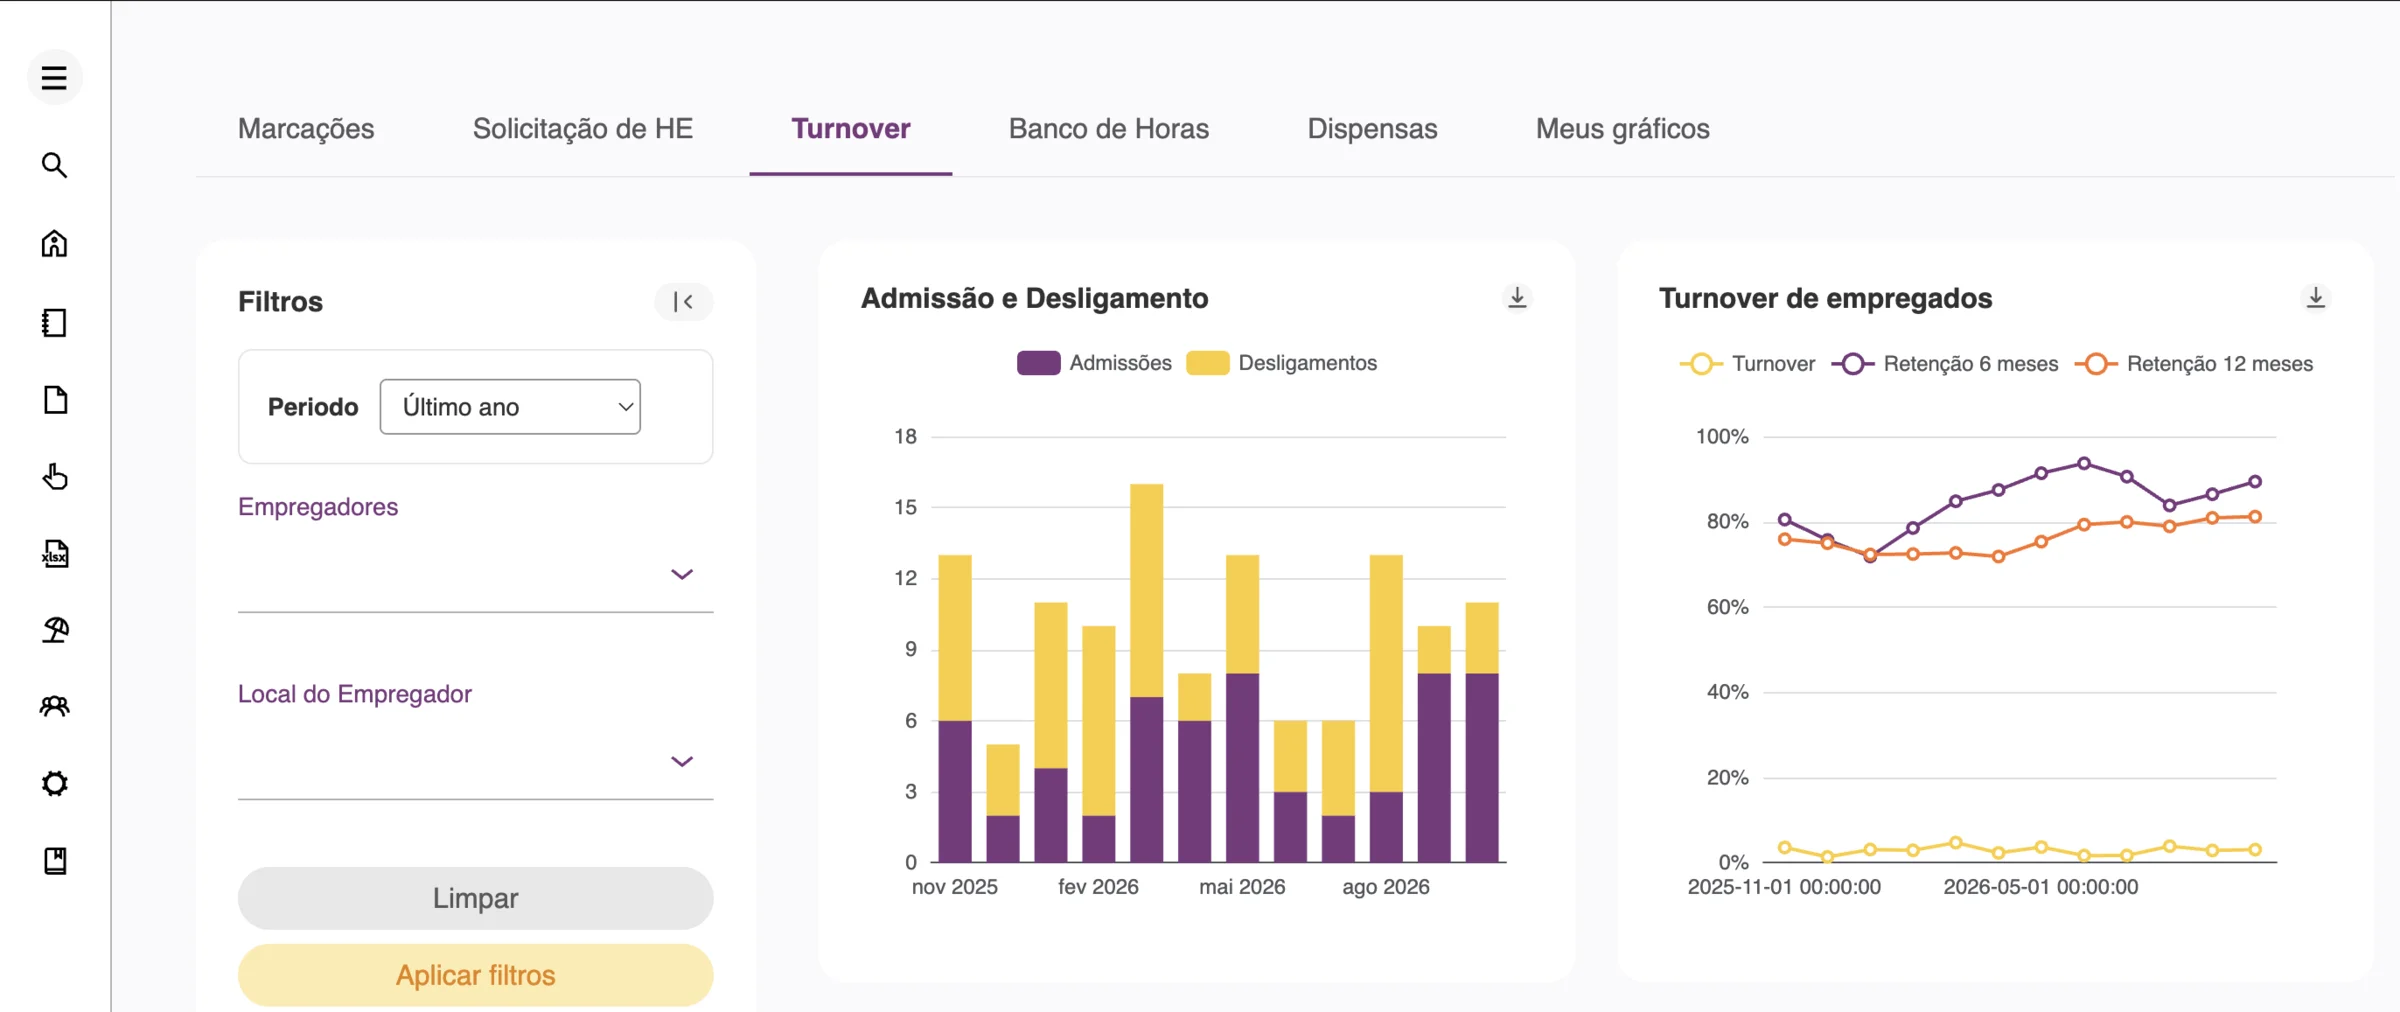This screenshot has width=2400, height=1012.
Task: Download the Admissão e Desligamento chart
Action: [x=1517, y=298]
